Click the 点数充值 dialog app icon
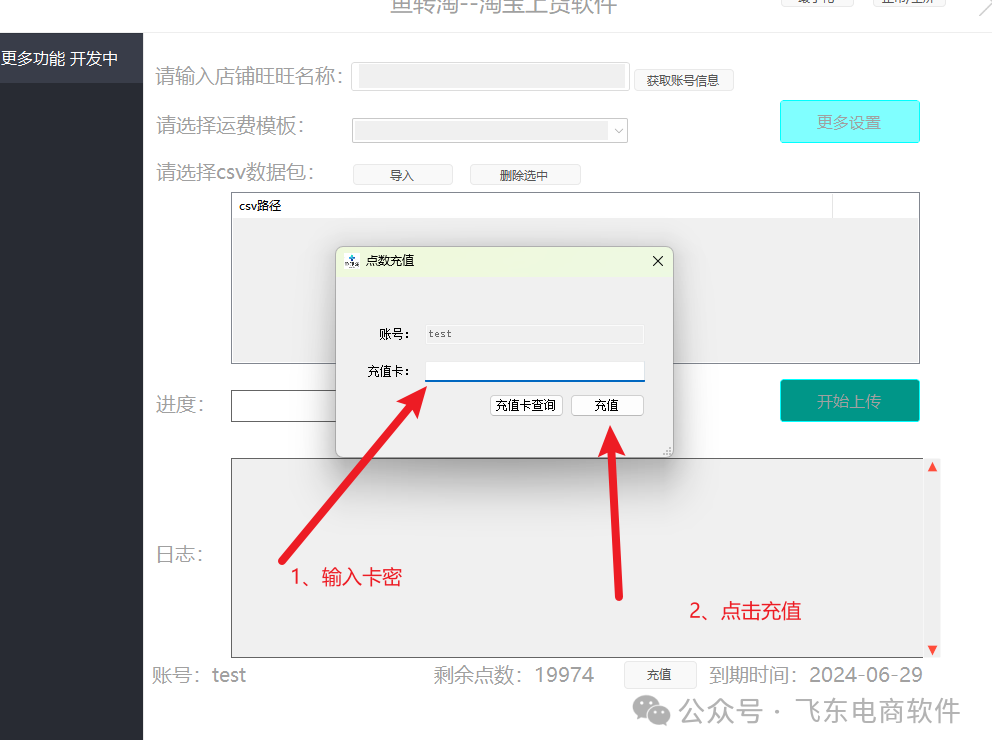This screenshot has width=992, height=751. tap(352, 261)
